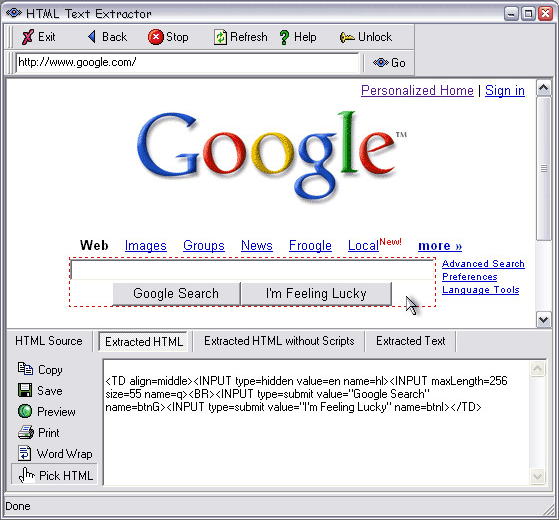
Task: Open Extracted HTML without Scripts tab
Action: 279,341
